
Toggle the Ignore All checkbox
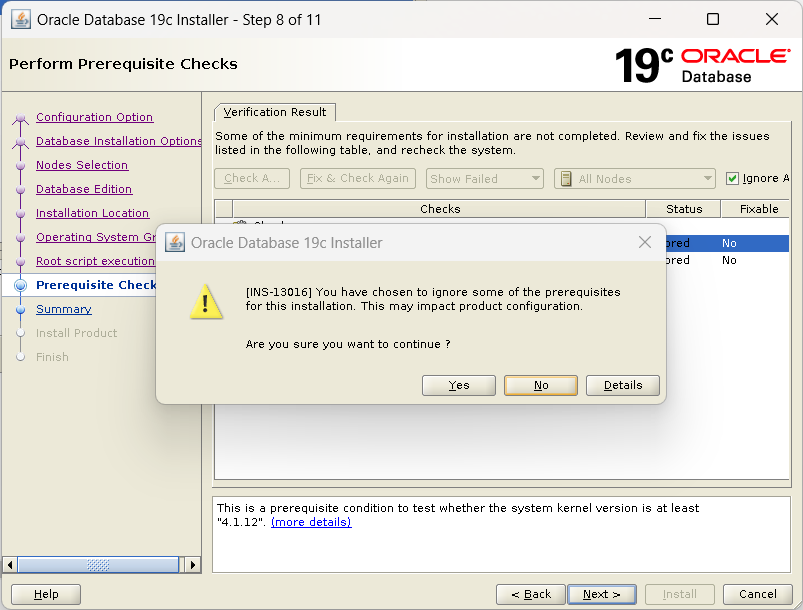[732, 178]
